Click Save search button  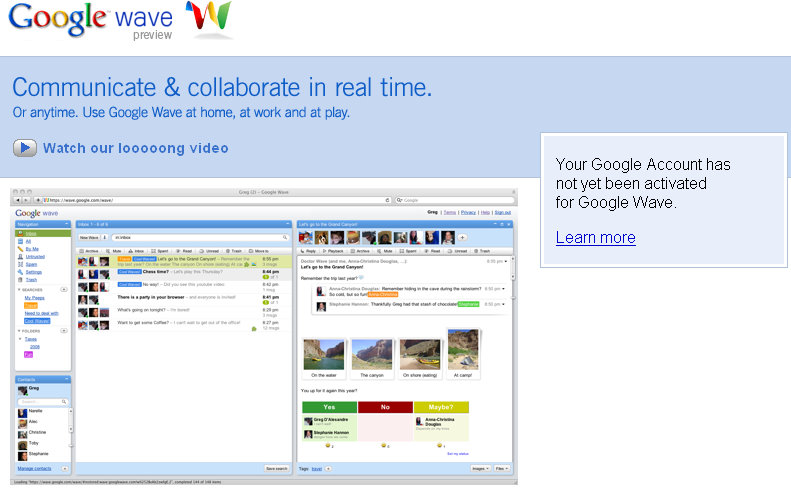click(277, 468)
